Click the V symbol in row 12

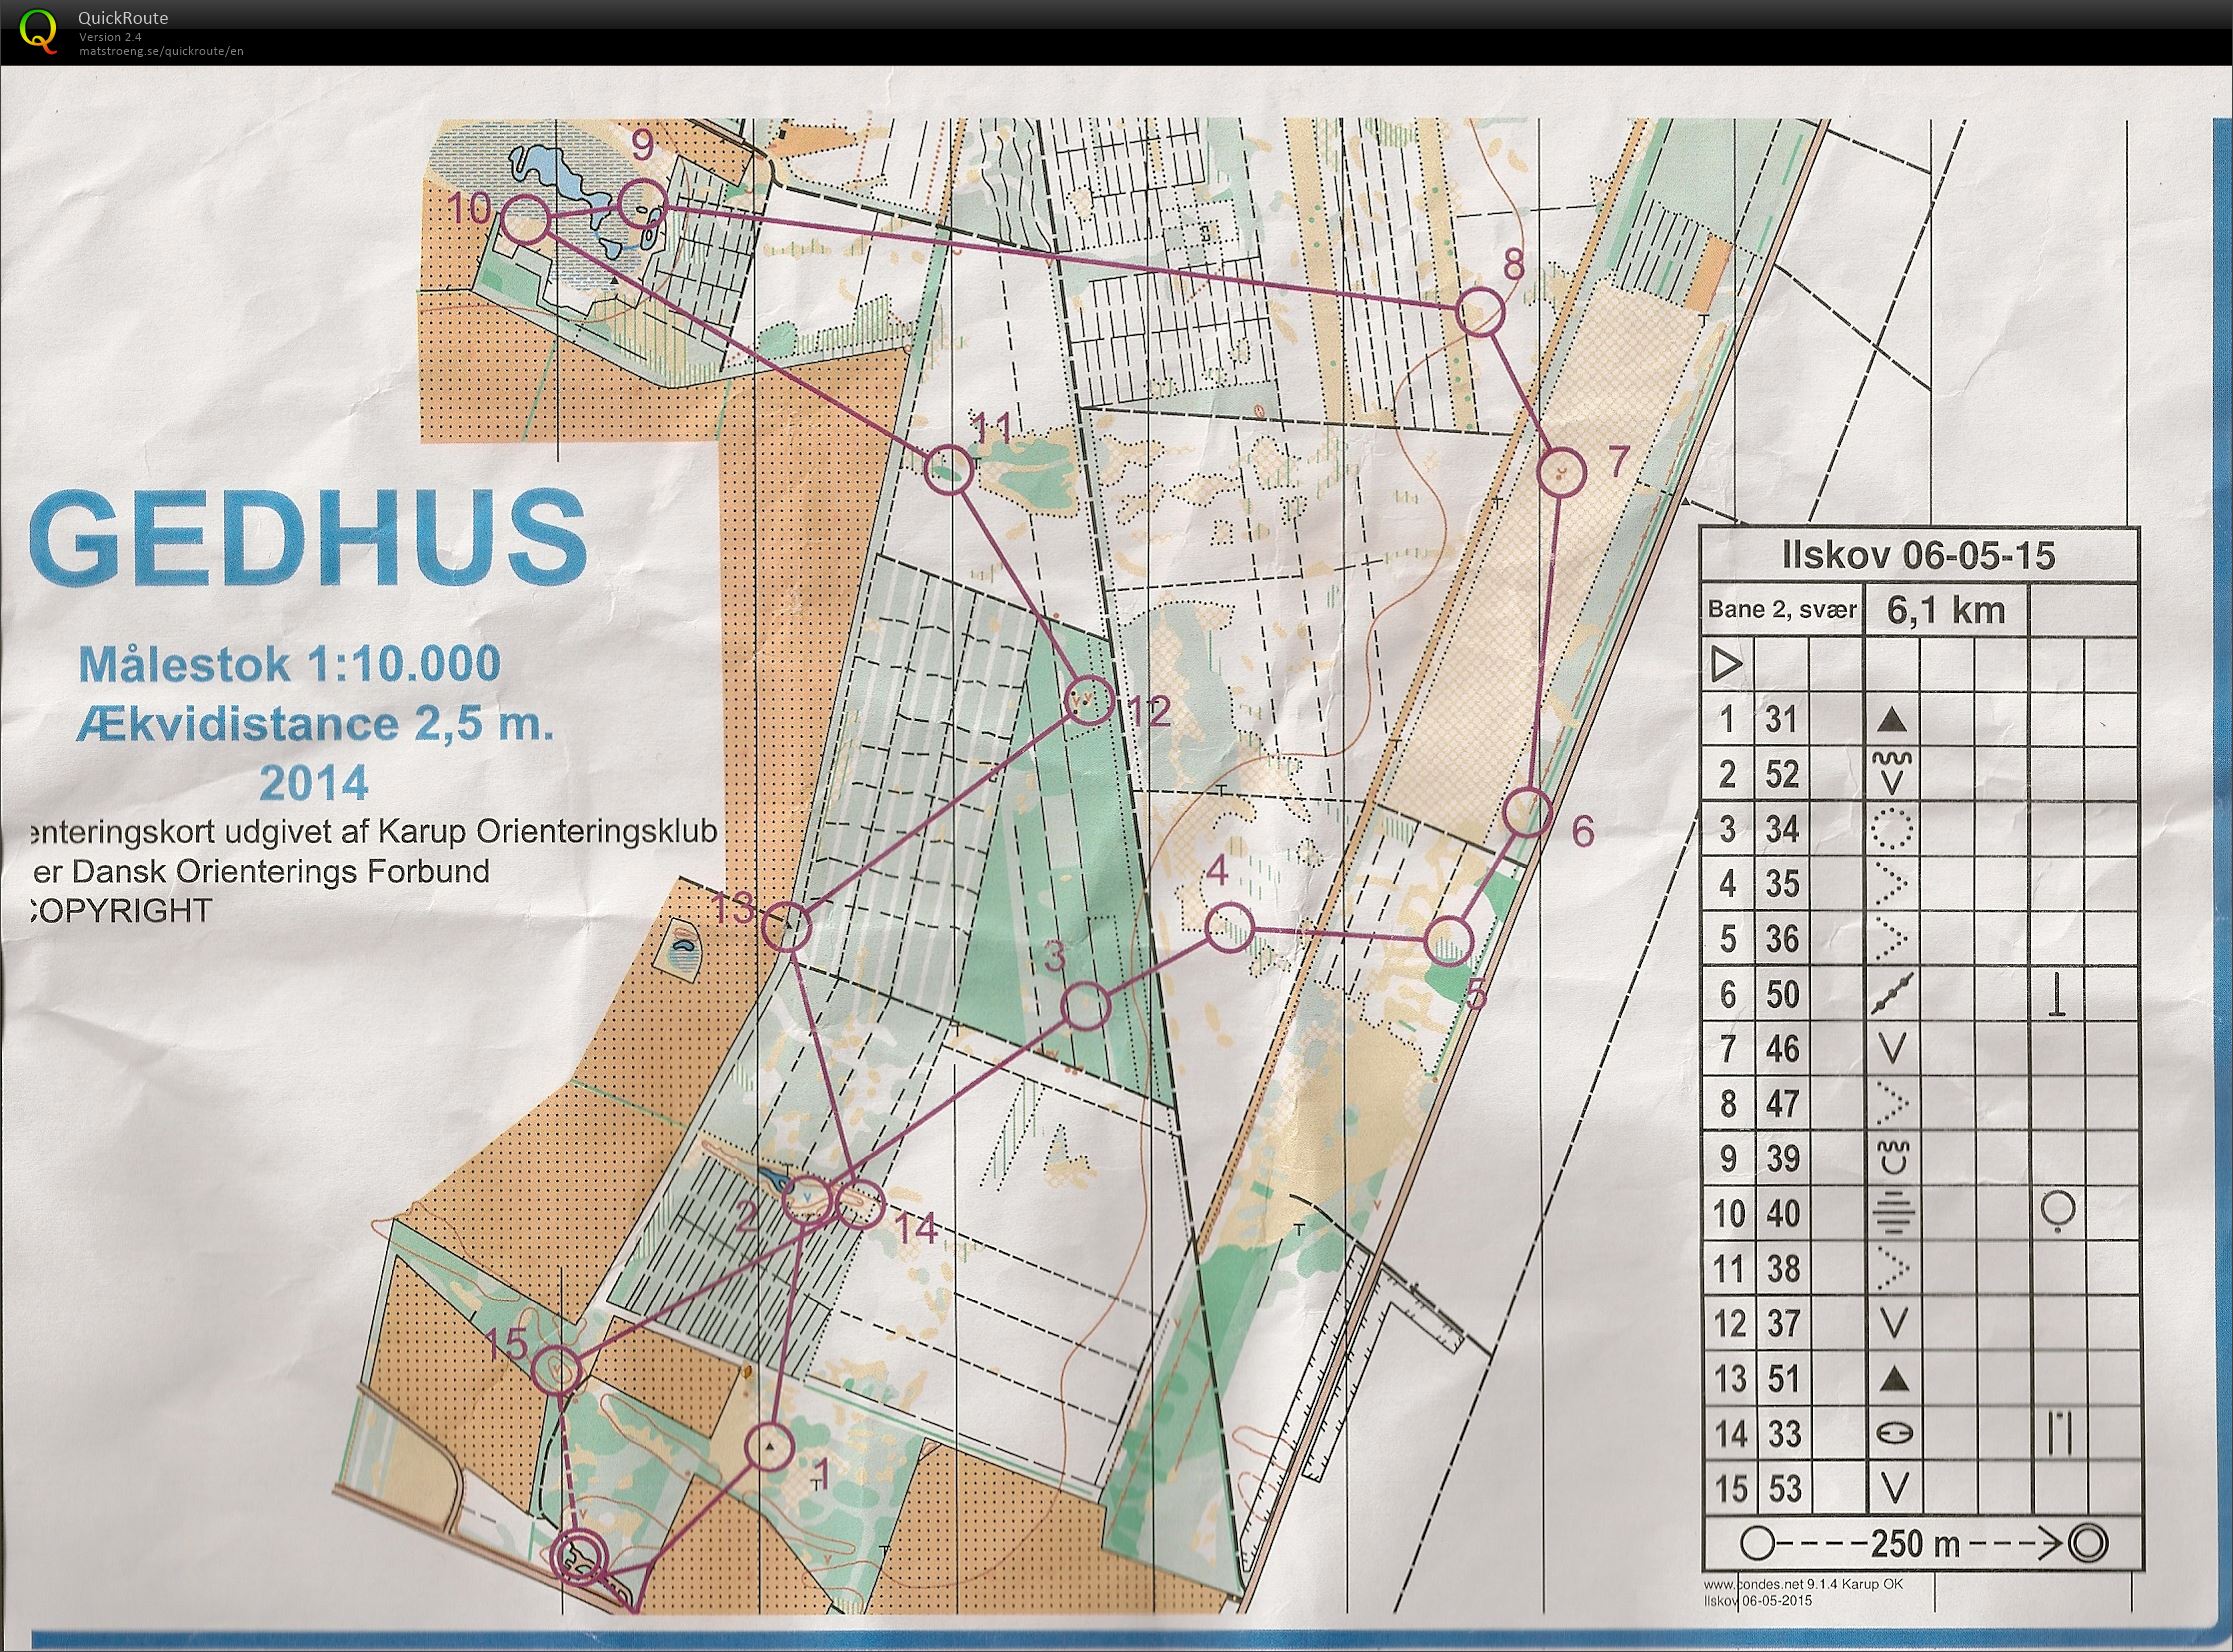click(x=1893, y=1324)
